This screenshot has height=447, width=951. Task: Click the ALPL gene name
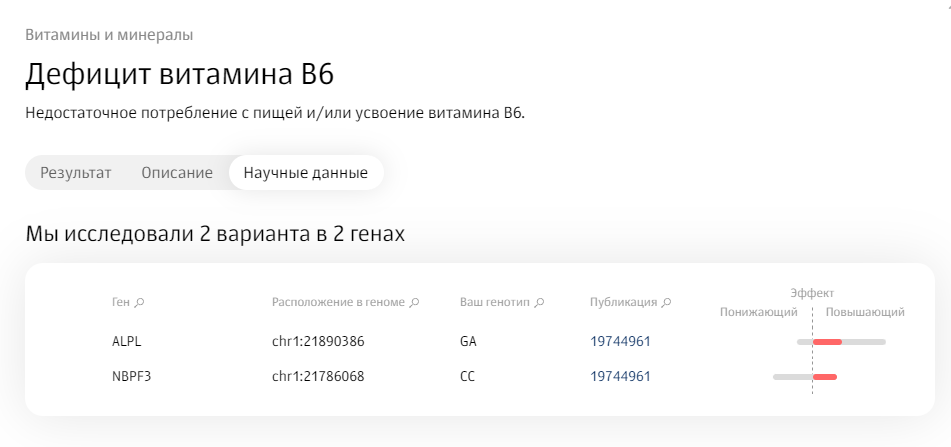pyautogui.click(x=127, y=341)
